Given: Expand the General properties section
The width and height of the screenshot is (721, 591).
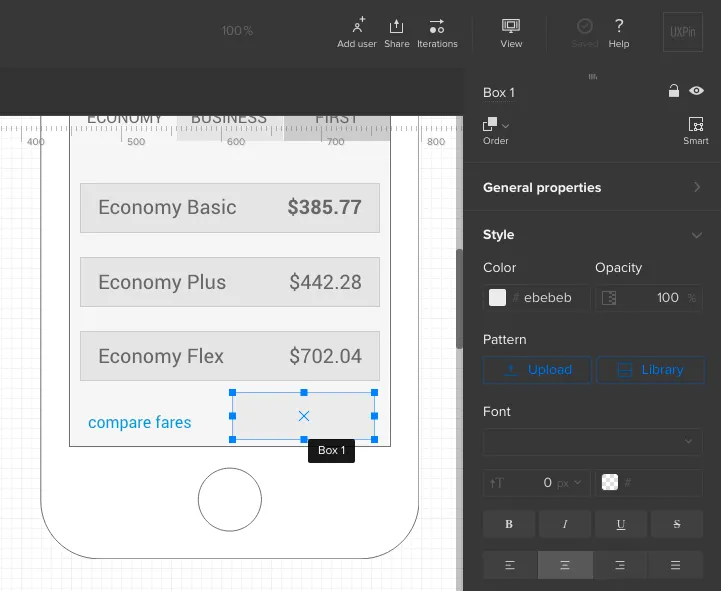Looking at the screenshot, I should [592, 187].
